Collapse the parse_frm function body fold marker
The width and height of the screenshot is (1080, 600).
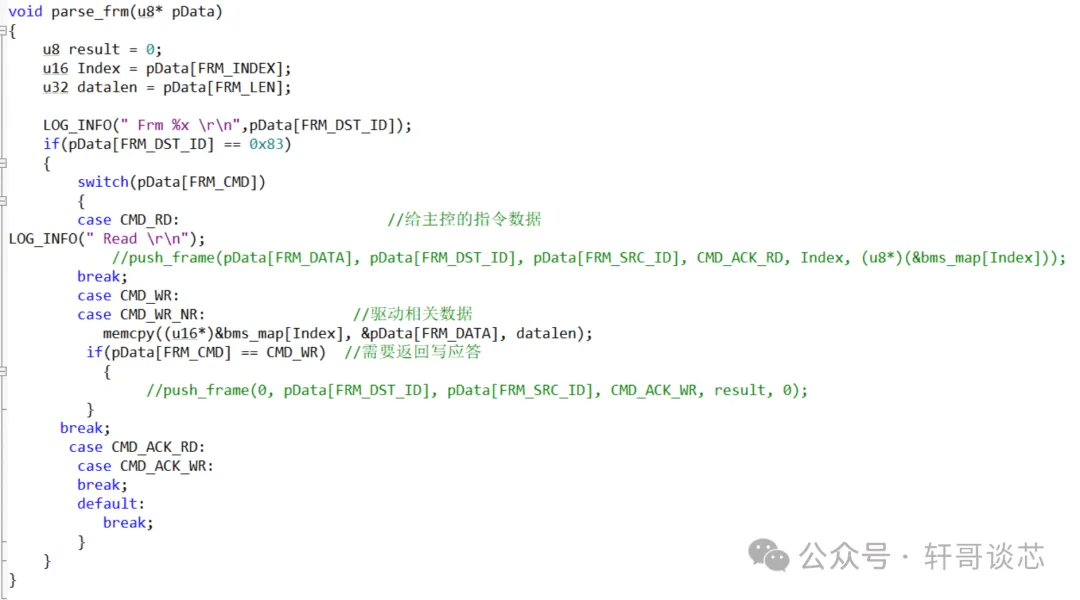click(5, 31)
